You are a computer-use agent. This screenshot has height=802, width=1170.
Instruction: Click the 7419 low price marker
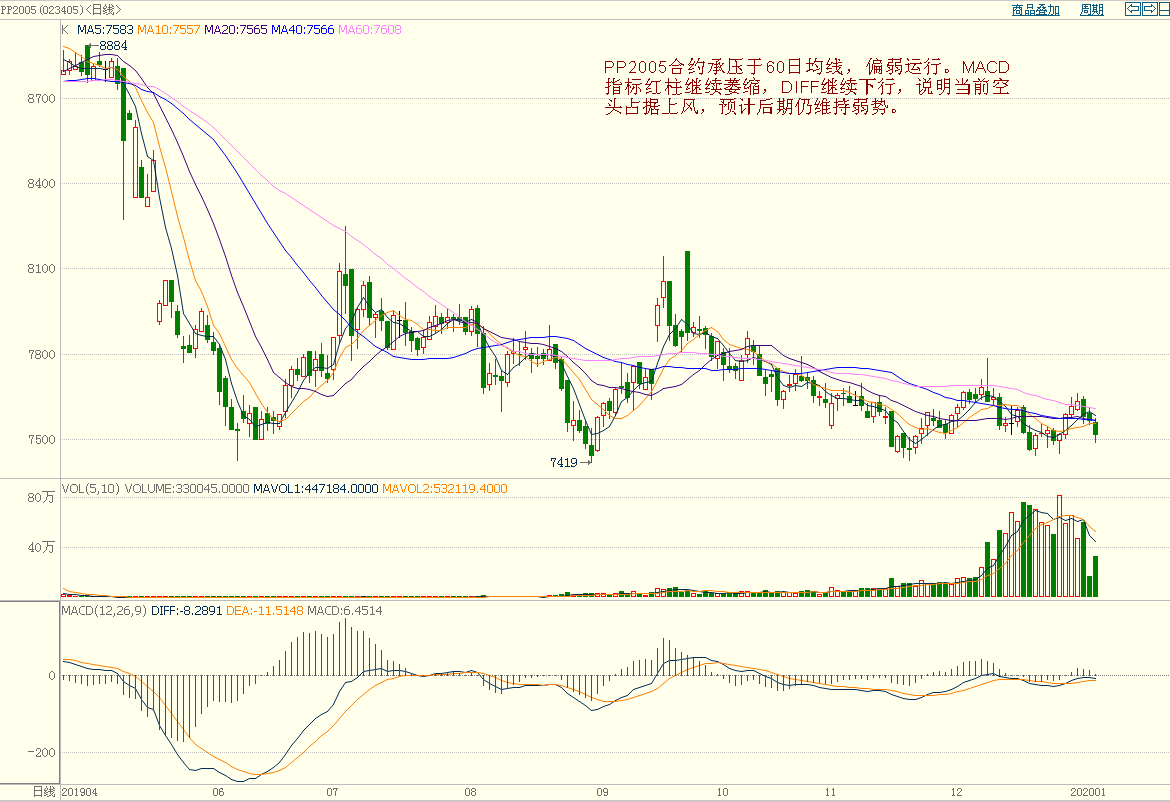point(564,463)
